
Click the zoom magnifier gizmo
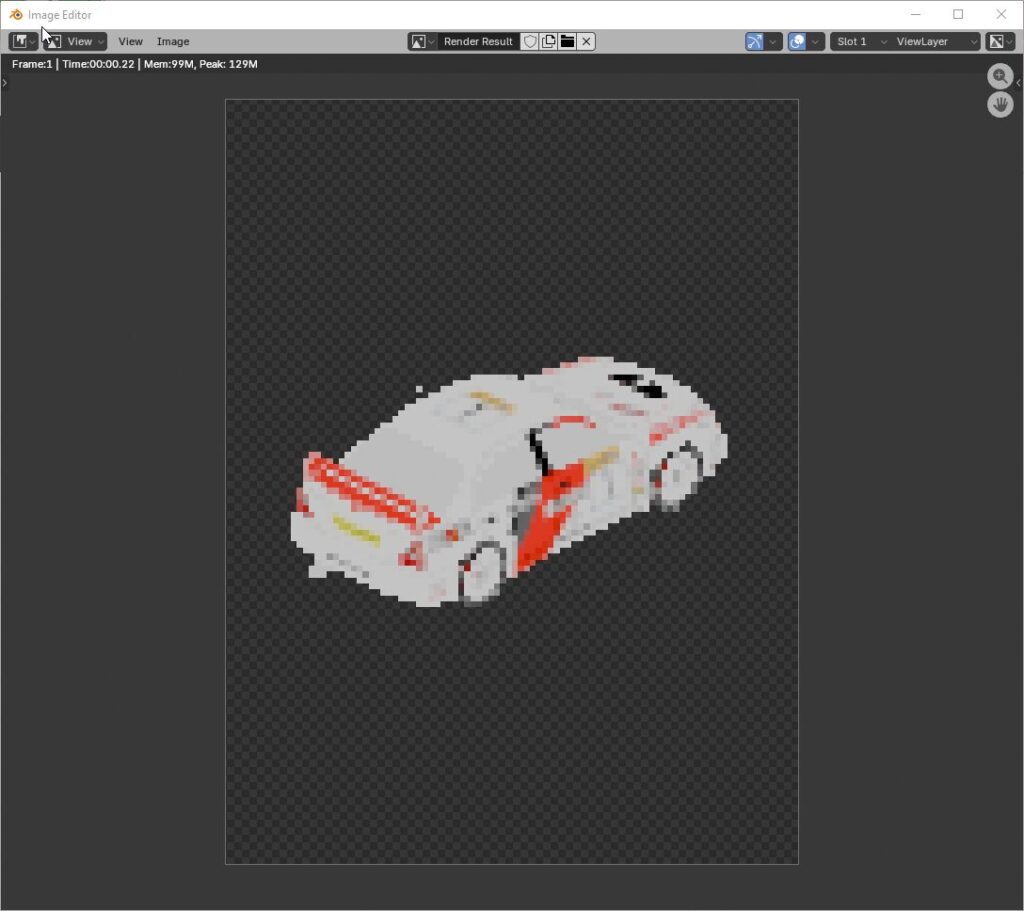[1000, 77]
